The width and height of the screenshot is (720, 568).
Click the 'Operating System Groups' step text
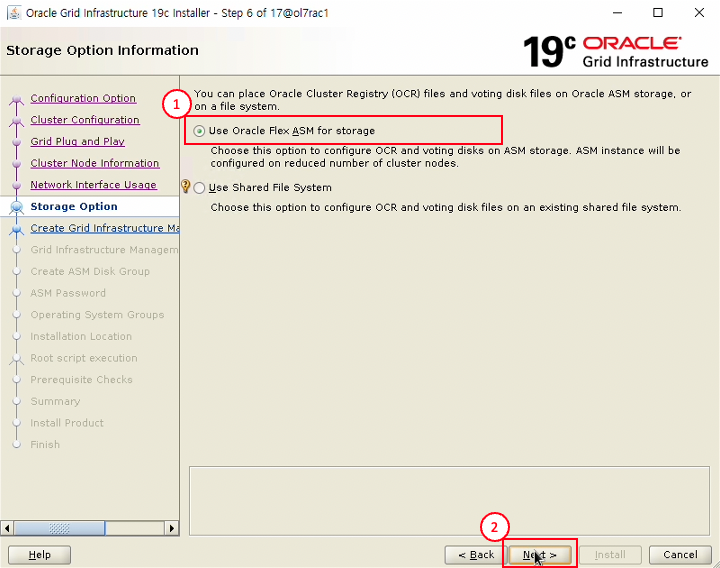click(x=97, y=315)
